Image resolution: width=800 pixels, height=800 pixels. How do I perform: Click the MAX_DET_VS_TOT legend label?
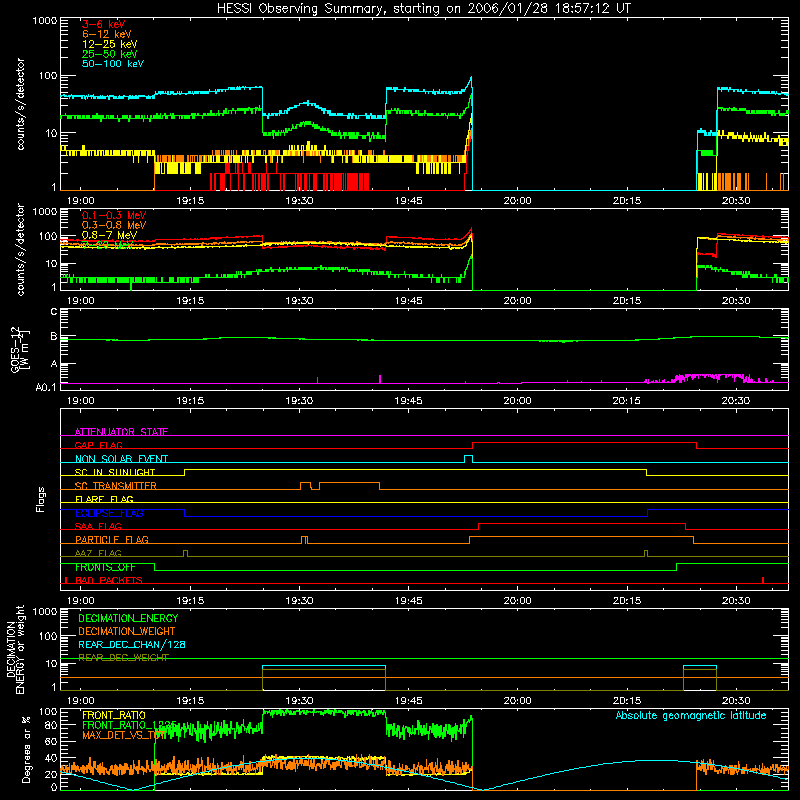124,735
